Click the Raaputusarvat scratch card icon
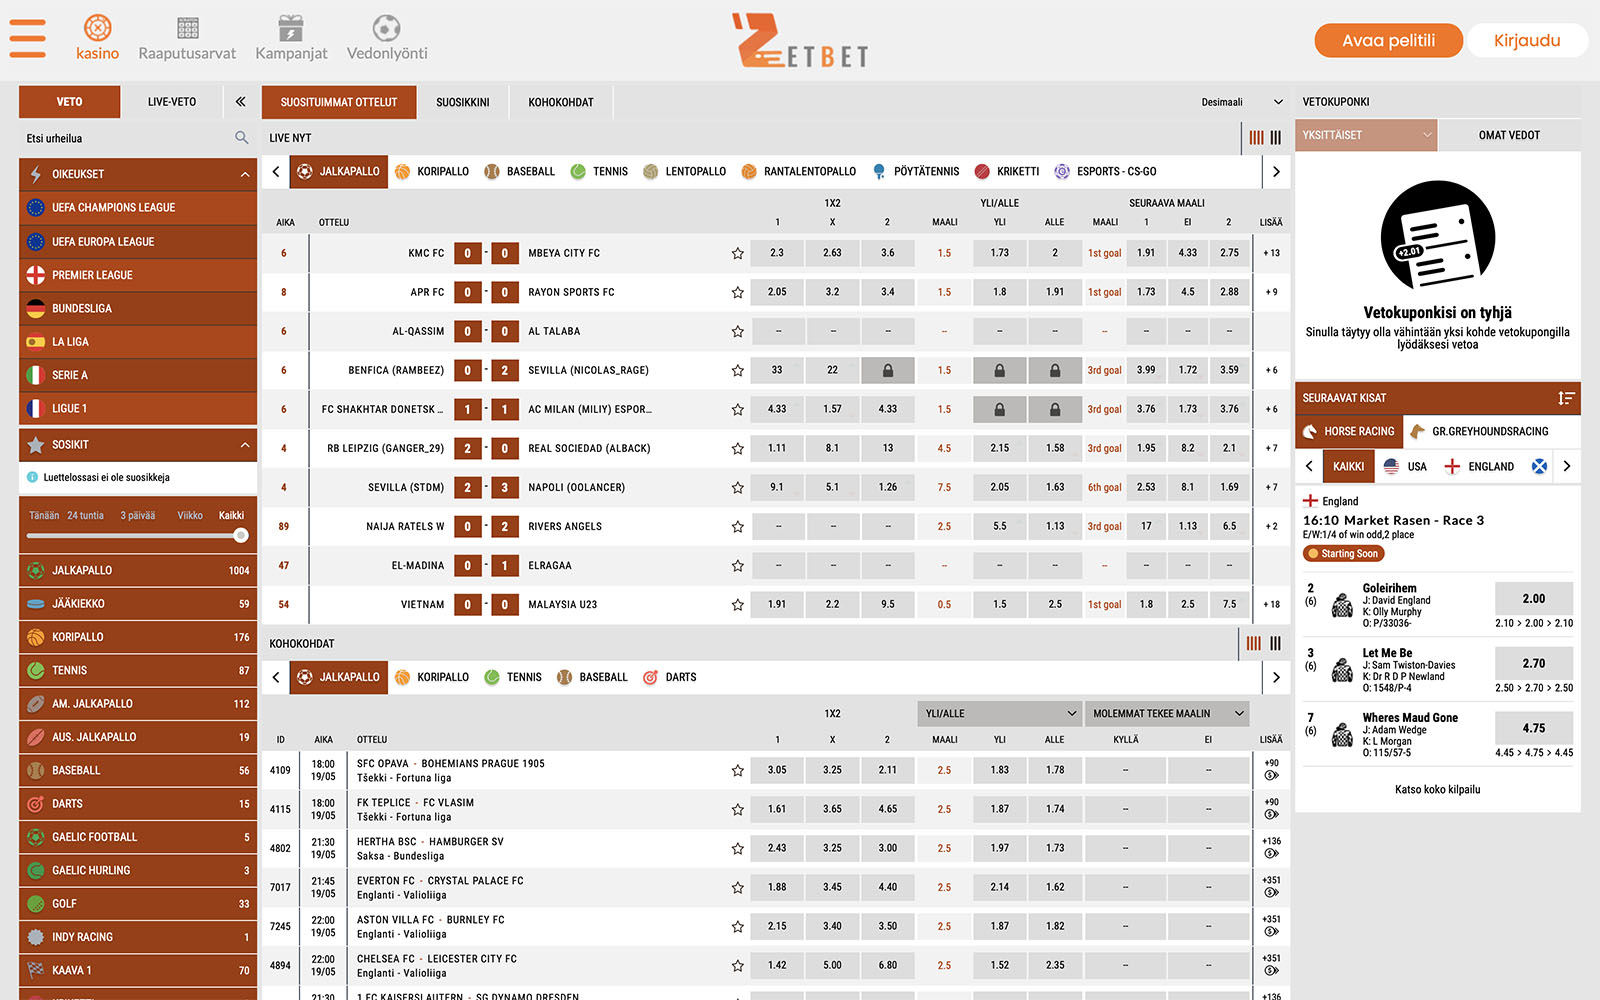1600x1000 pixels. (x=187, y=28)
